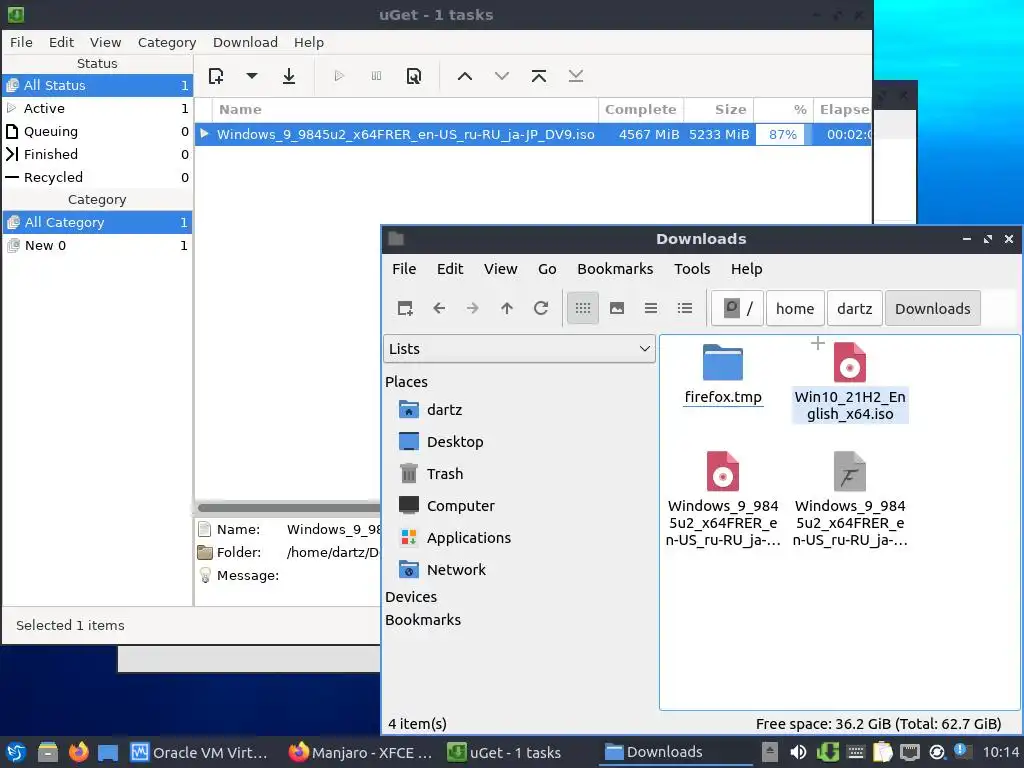Click uGet new download icon

coord(216,76)
